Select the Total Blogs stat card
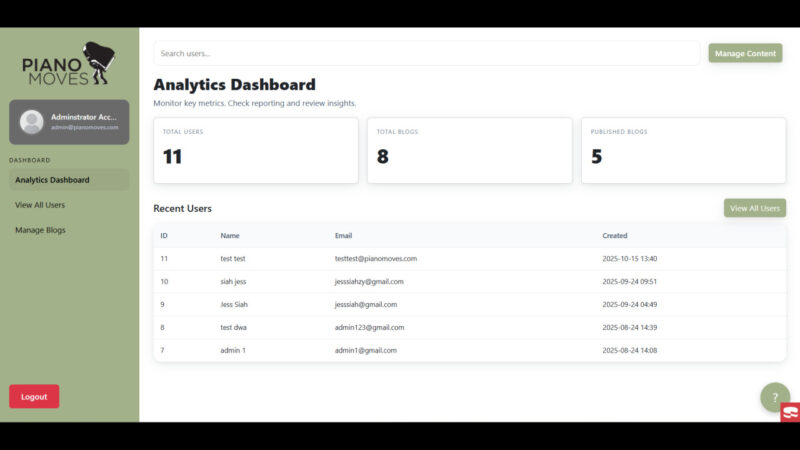The image size is (800, 450). point(469,151)
